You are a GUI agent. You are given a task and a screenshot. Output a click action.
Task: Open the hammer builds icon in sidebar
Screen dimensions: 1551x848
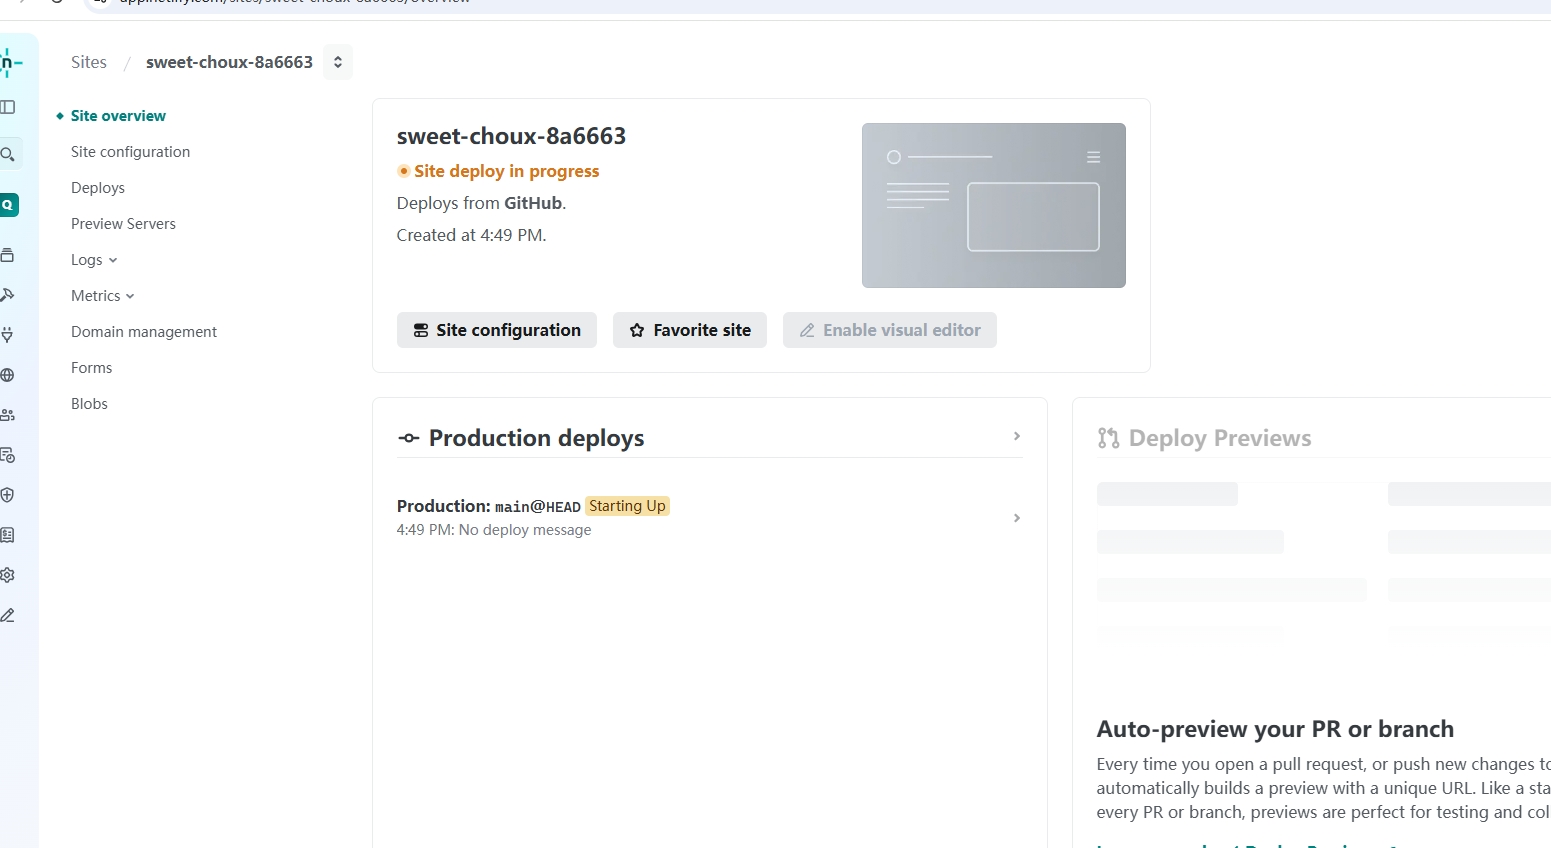[x=8, y=295]
